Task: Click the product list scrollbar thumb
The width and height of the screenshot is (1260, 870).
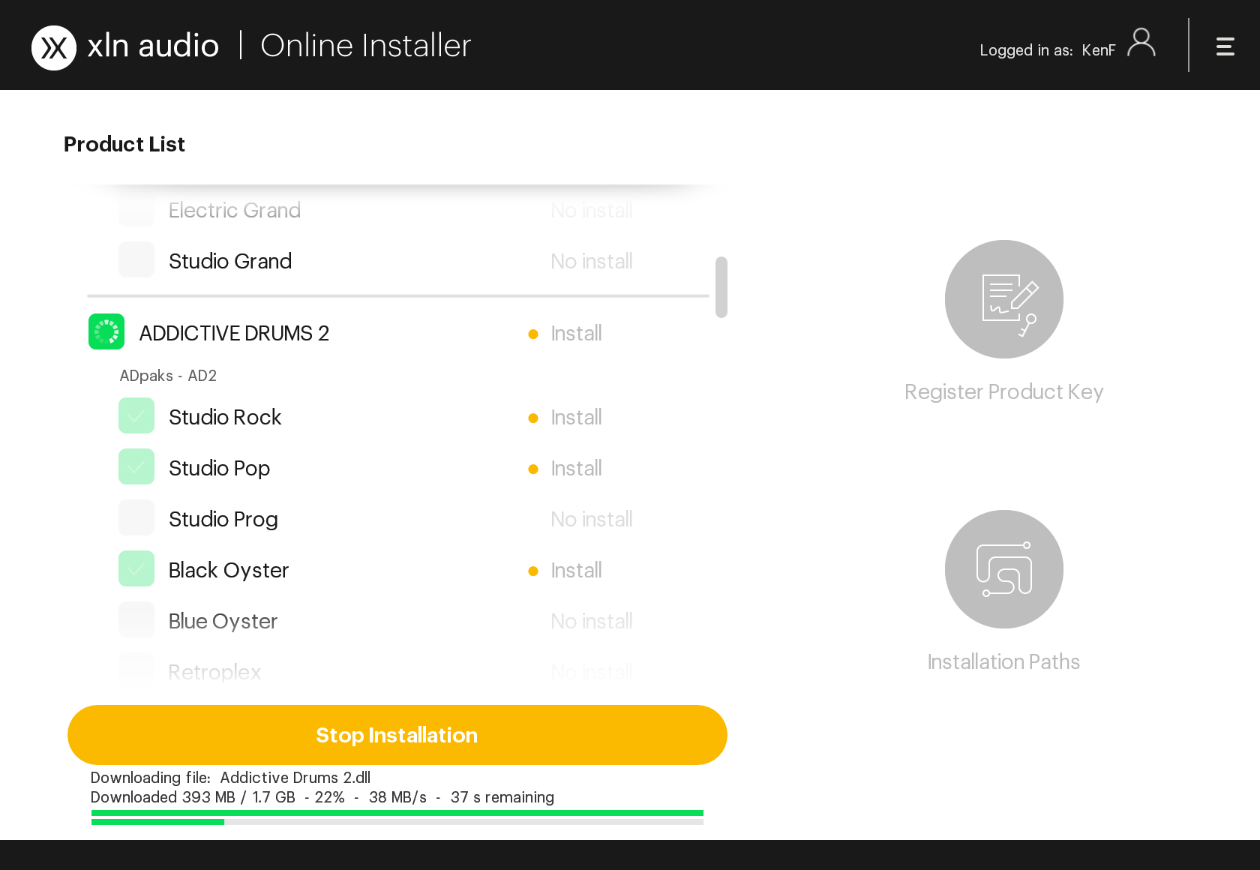Action: click(721, 287)
